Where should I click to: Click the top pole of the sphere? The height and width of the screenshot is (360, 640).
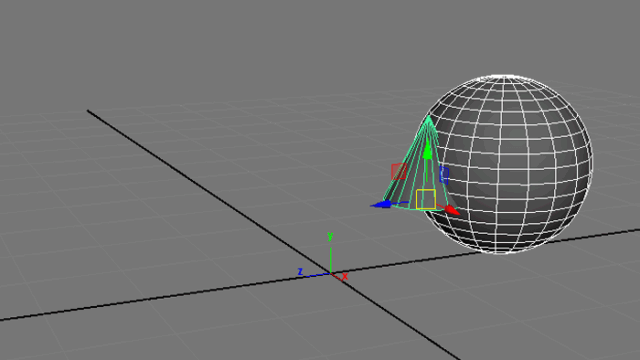(503, 76)
